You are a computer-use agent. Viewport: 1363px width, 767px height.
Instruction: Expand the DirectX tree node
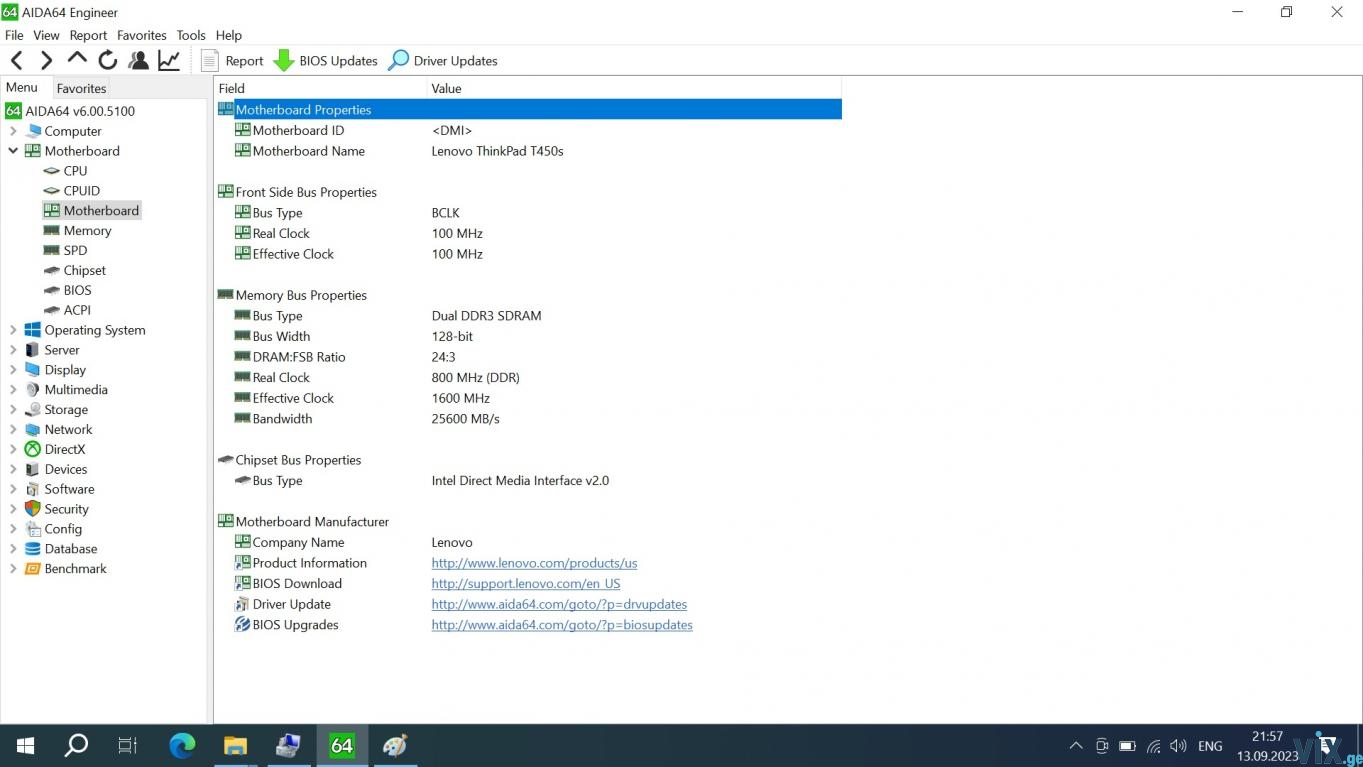(x=13, y=450)
